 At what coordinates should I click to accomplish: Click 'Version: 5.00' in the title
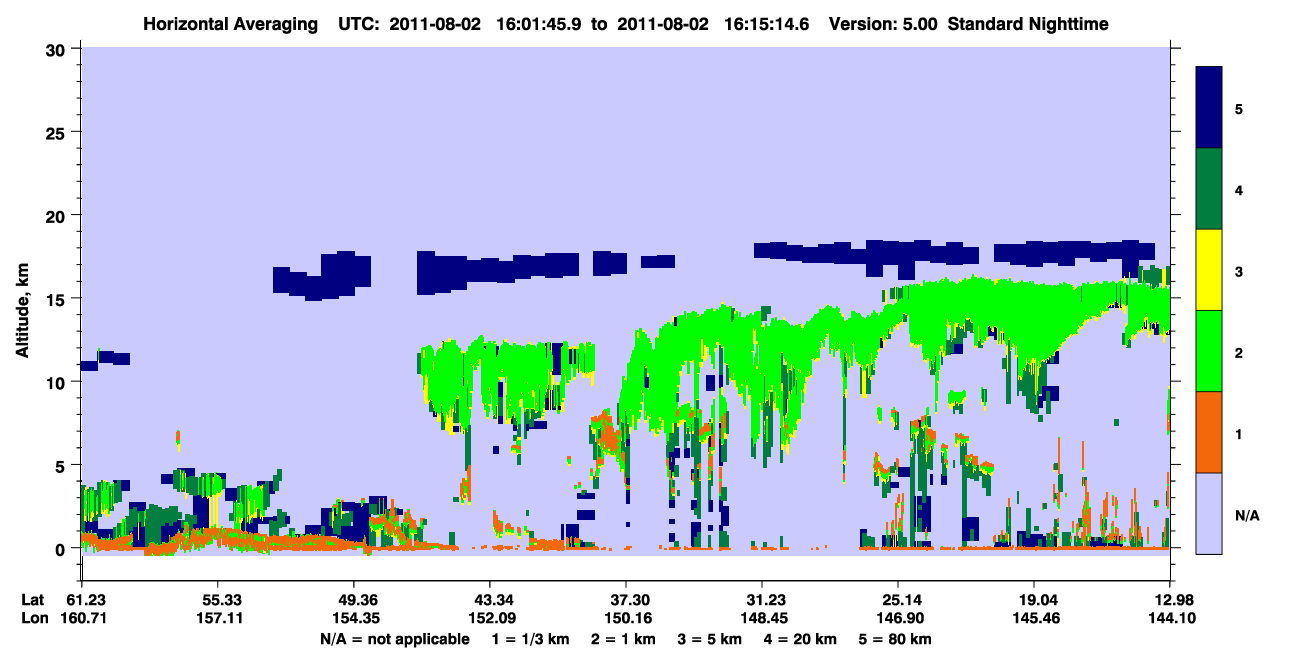point(882,24)
